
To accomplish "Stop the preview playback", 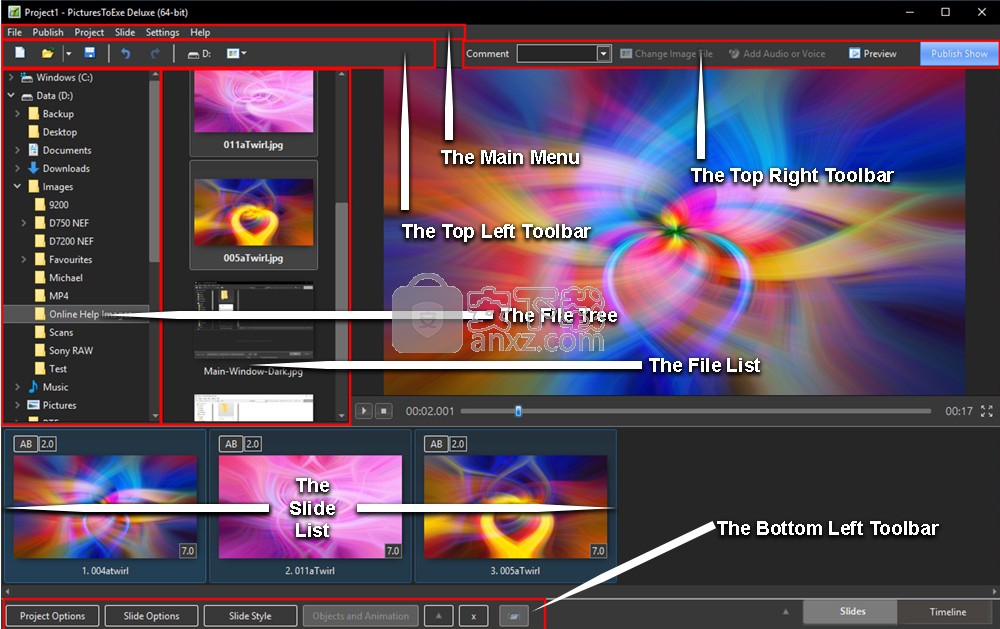I will point(383,411).
